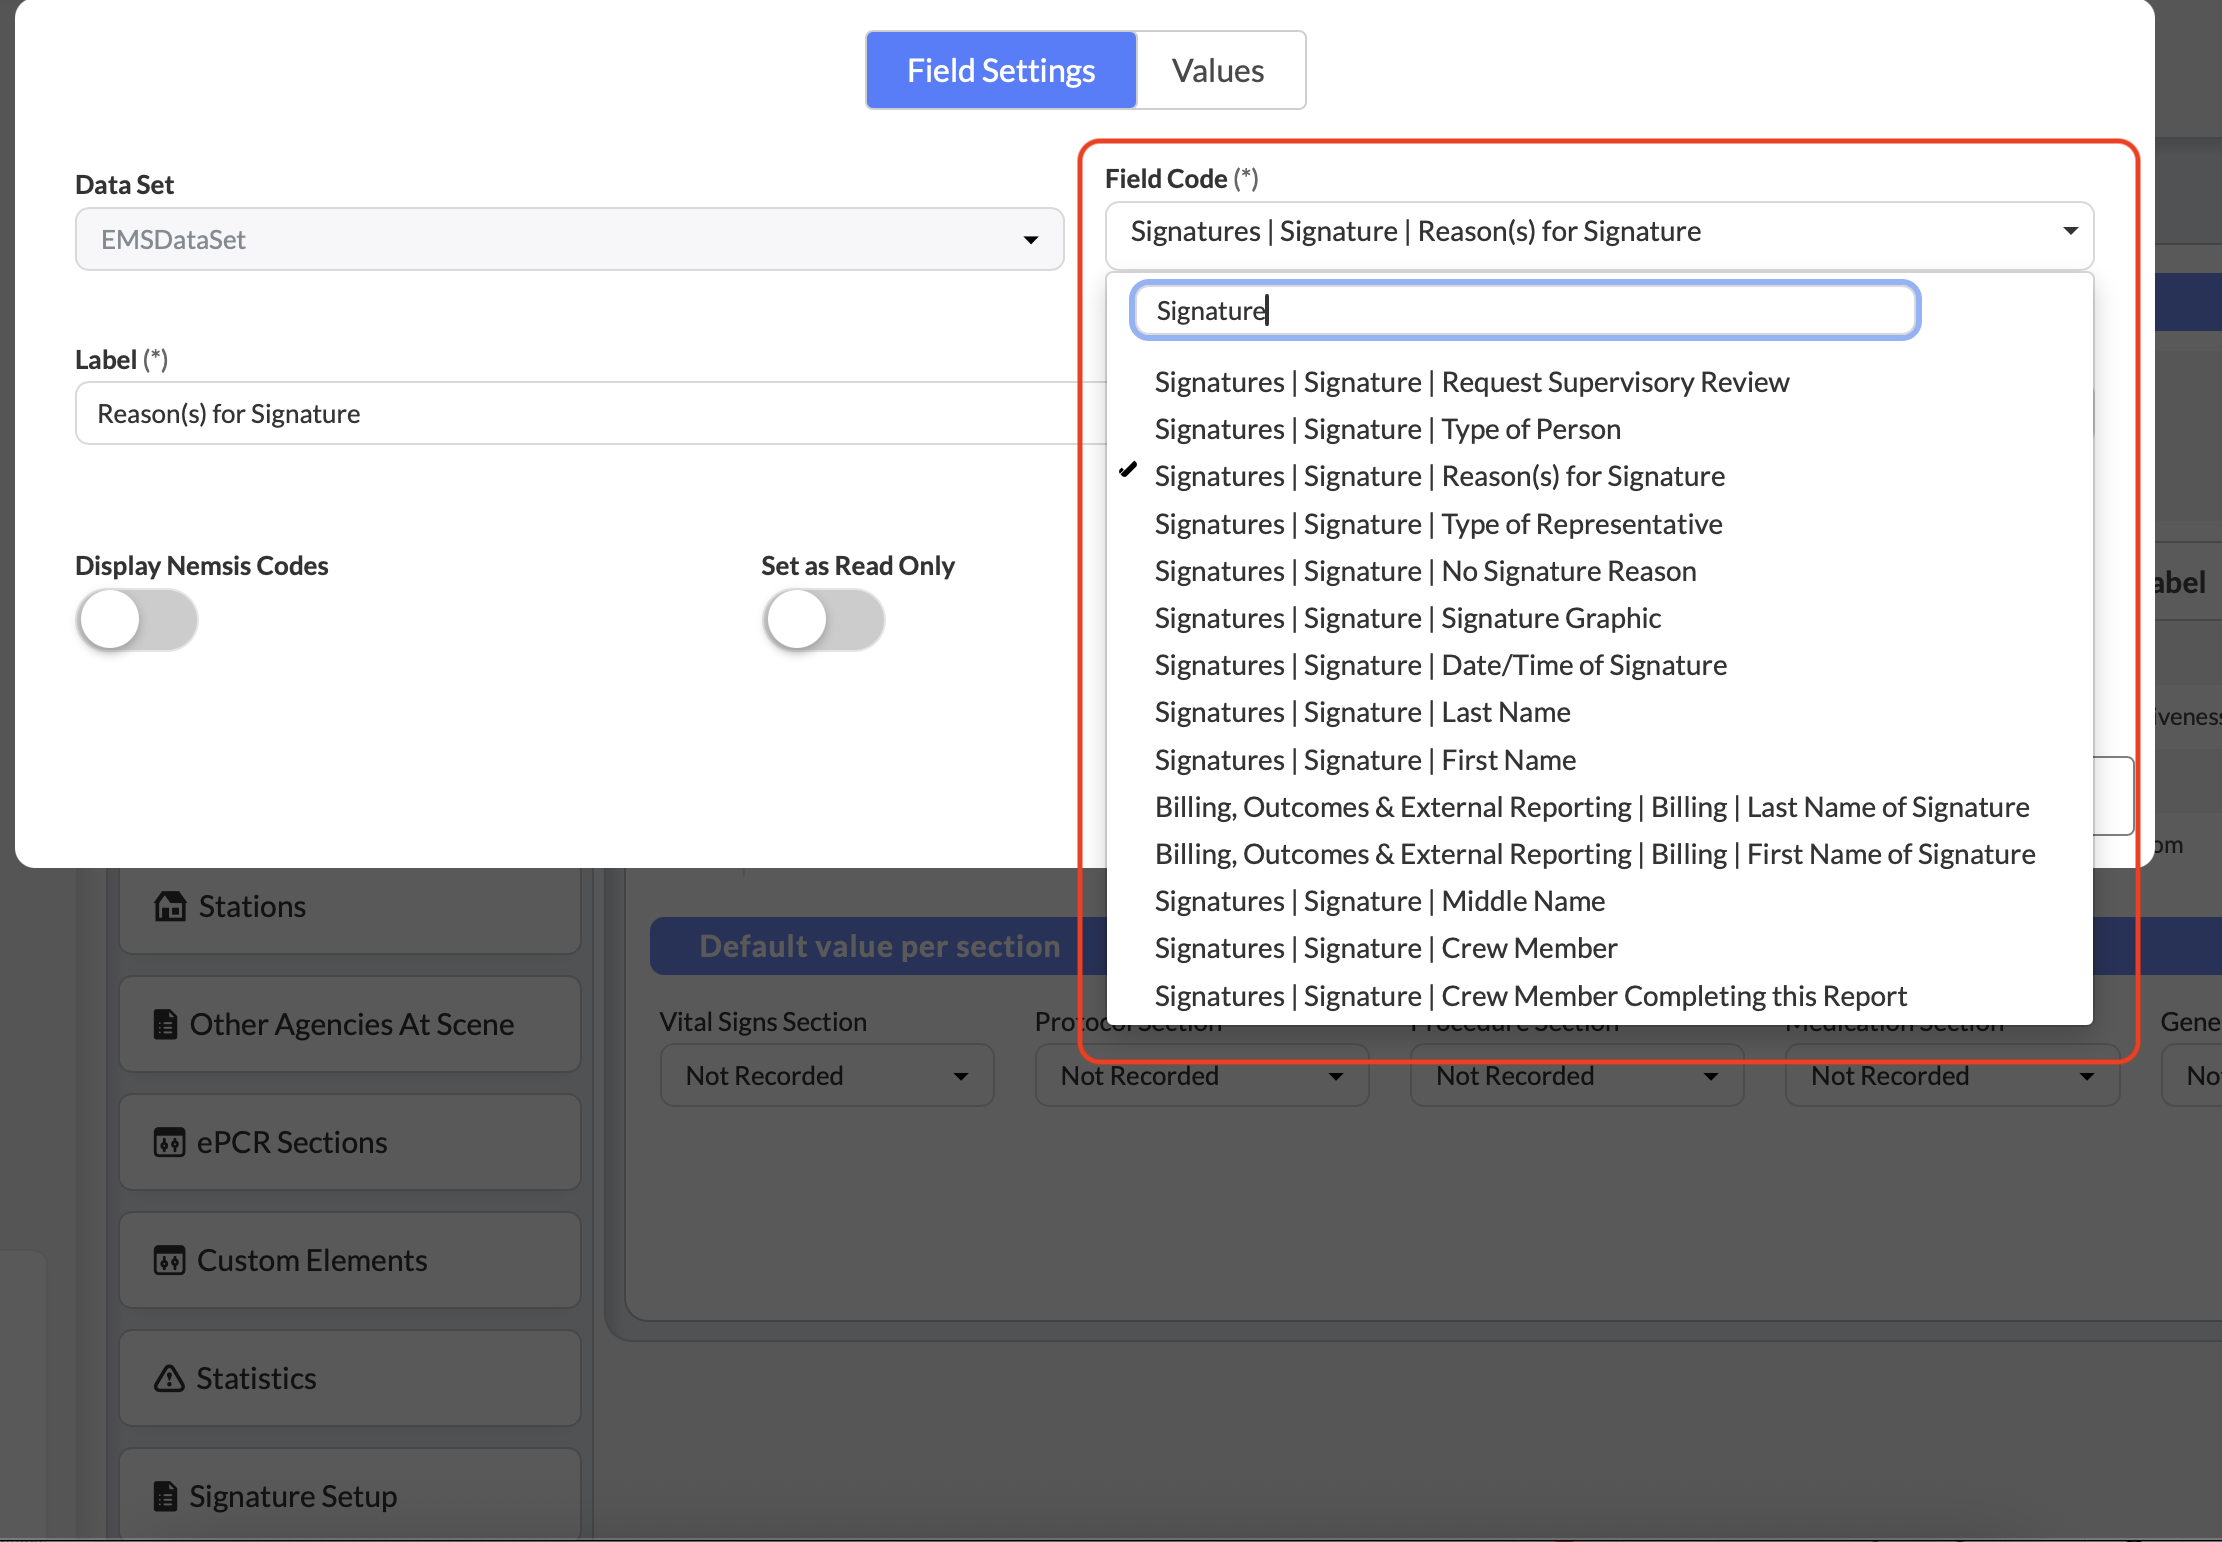
Task: Click the checkmark next to Reason(s) for Signature
Action: coord(1128,470)
